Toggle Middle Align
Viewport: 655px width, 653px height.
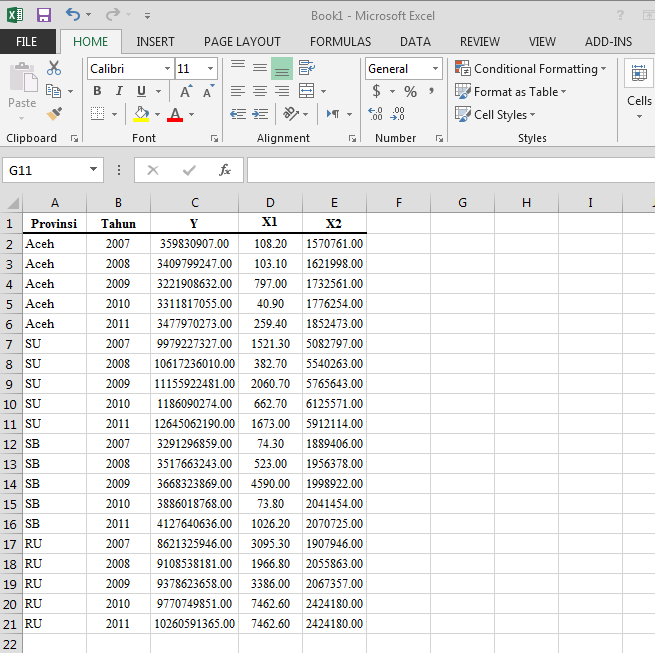260,68
